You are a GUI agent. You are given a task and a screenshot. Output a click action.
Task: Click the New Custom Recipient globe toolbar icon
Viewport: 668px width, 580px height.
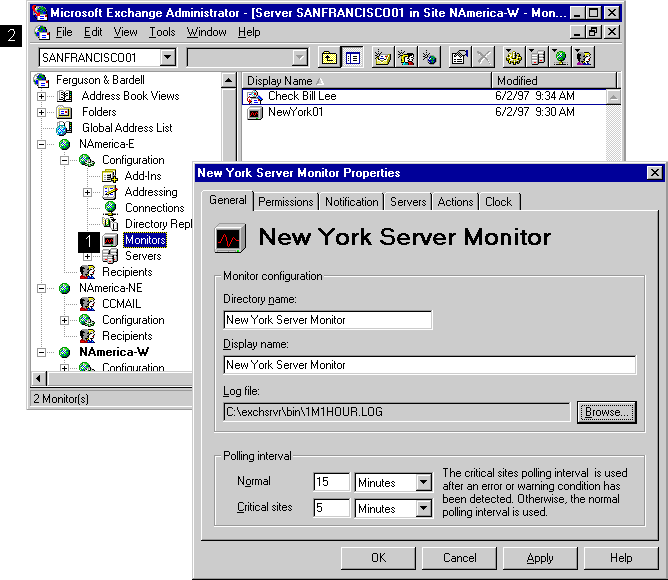point(429,57)
